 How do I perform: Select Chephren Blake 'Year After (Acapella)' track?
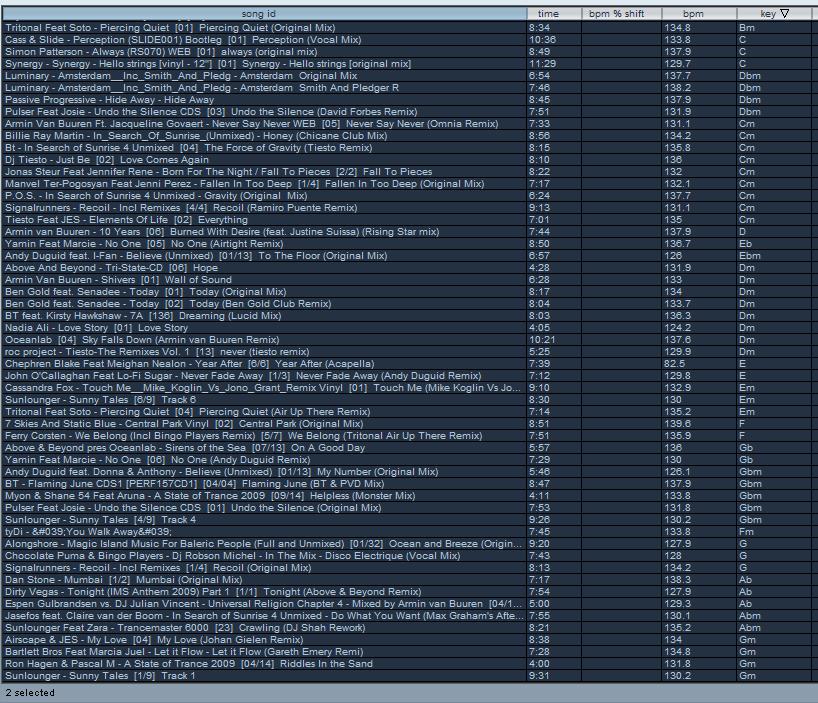[x=407, y=363]
